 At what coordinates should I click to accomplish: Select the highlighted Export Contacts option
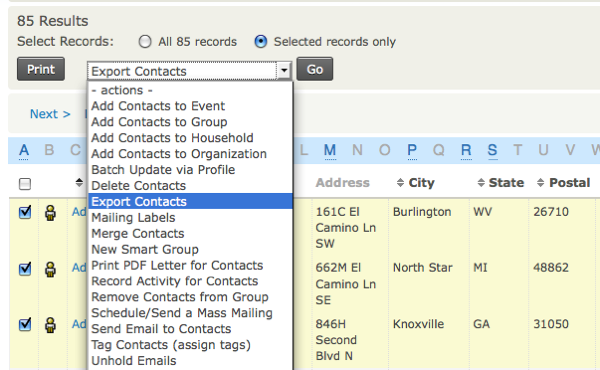191,201
